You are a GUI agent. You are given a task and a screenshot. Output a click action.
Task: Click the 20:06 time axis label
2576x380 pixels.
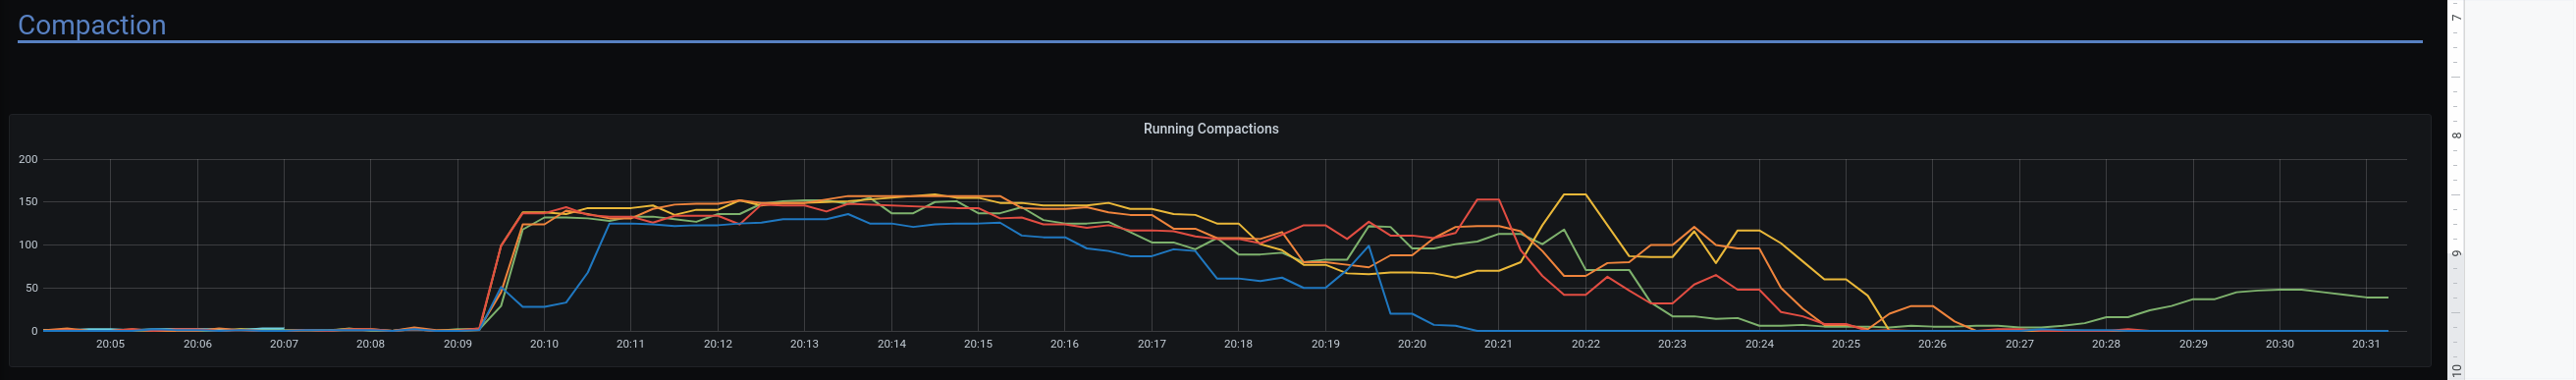click(x=197, y=344)
